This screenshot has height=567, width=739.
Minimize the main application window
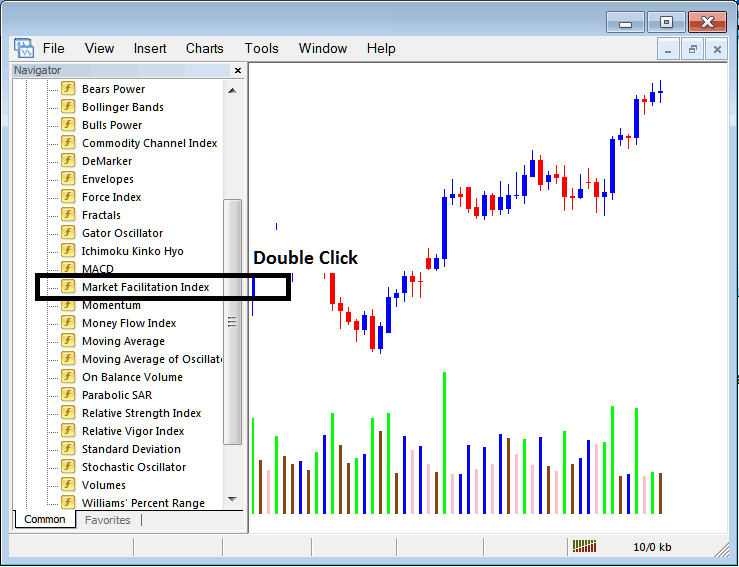(625, 22)
